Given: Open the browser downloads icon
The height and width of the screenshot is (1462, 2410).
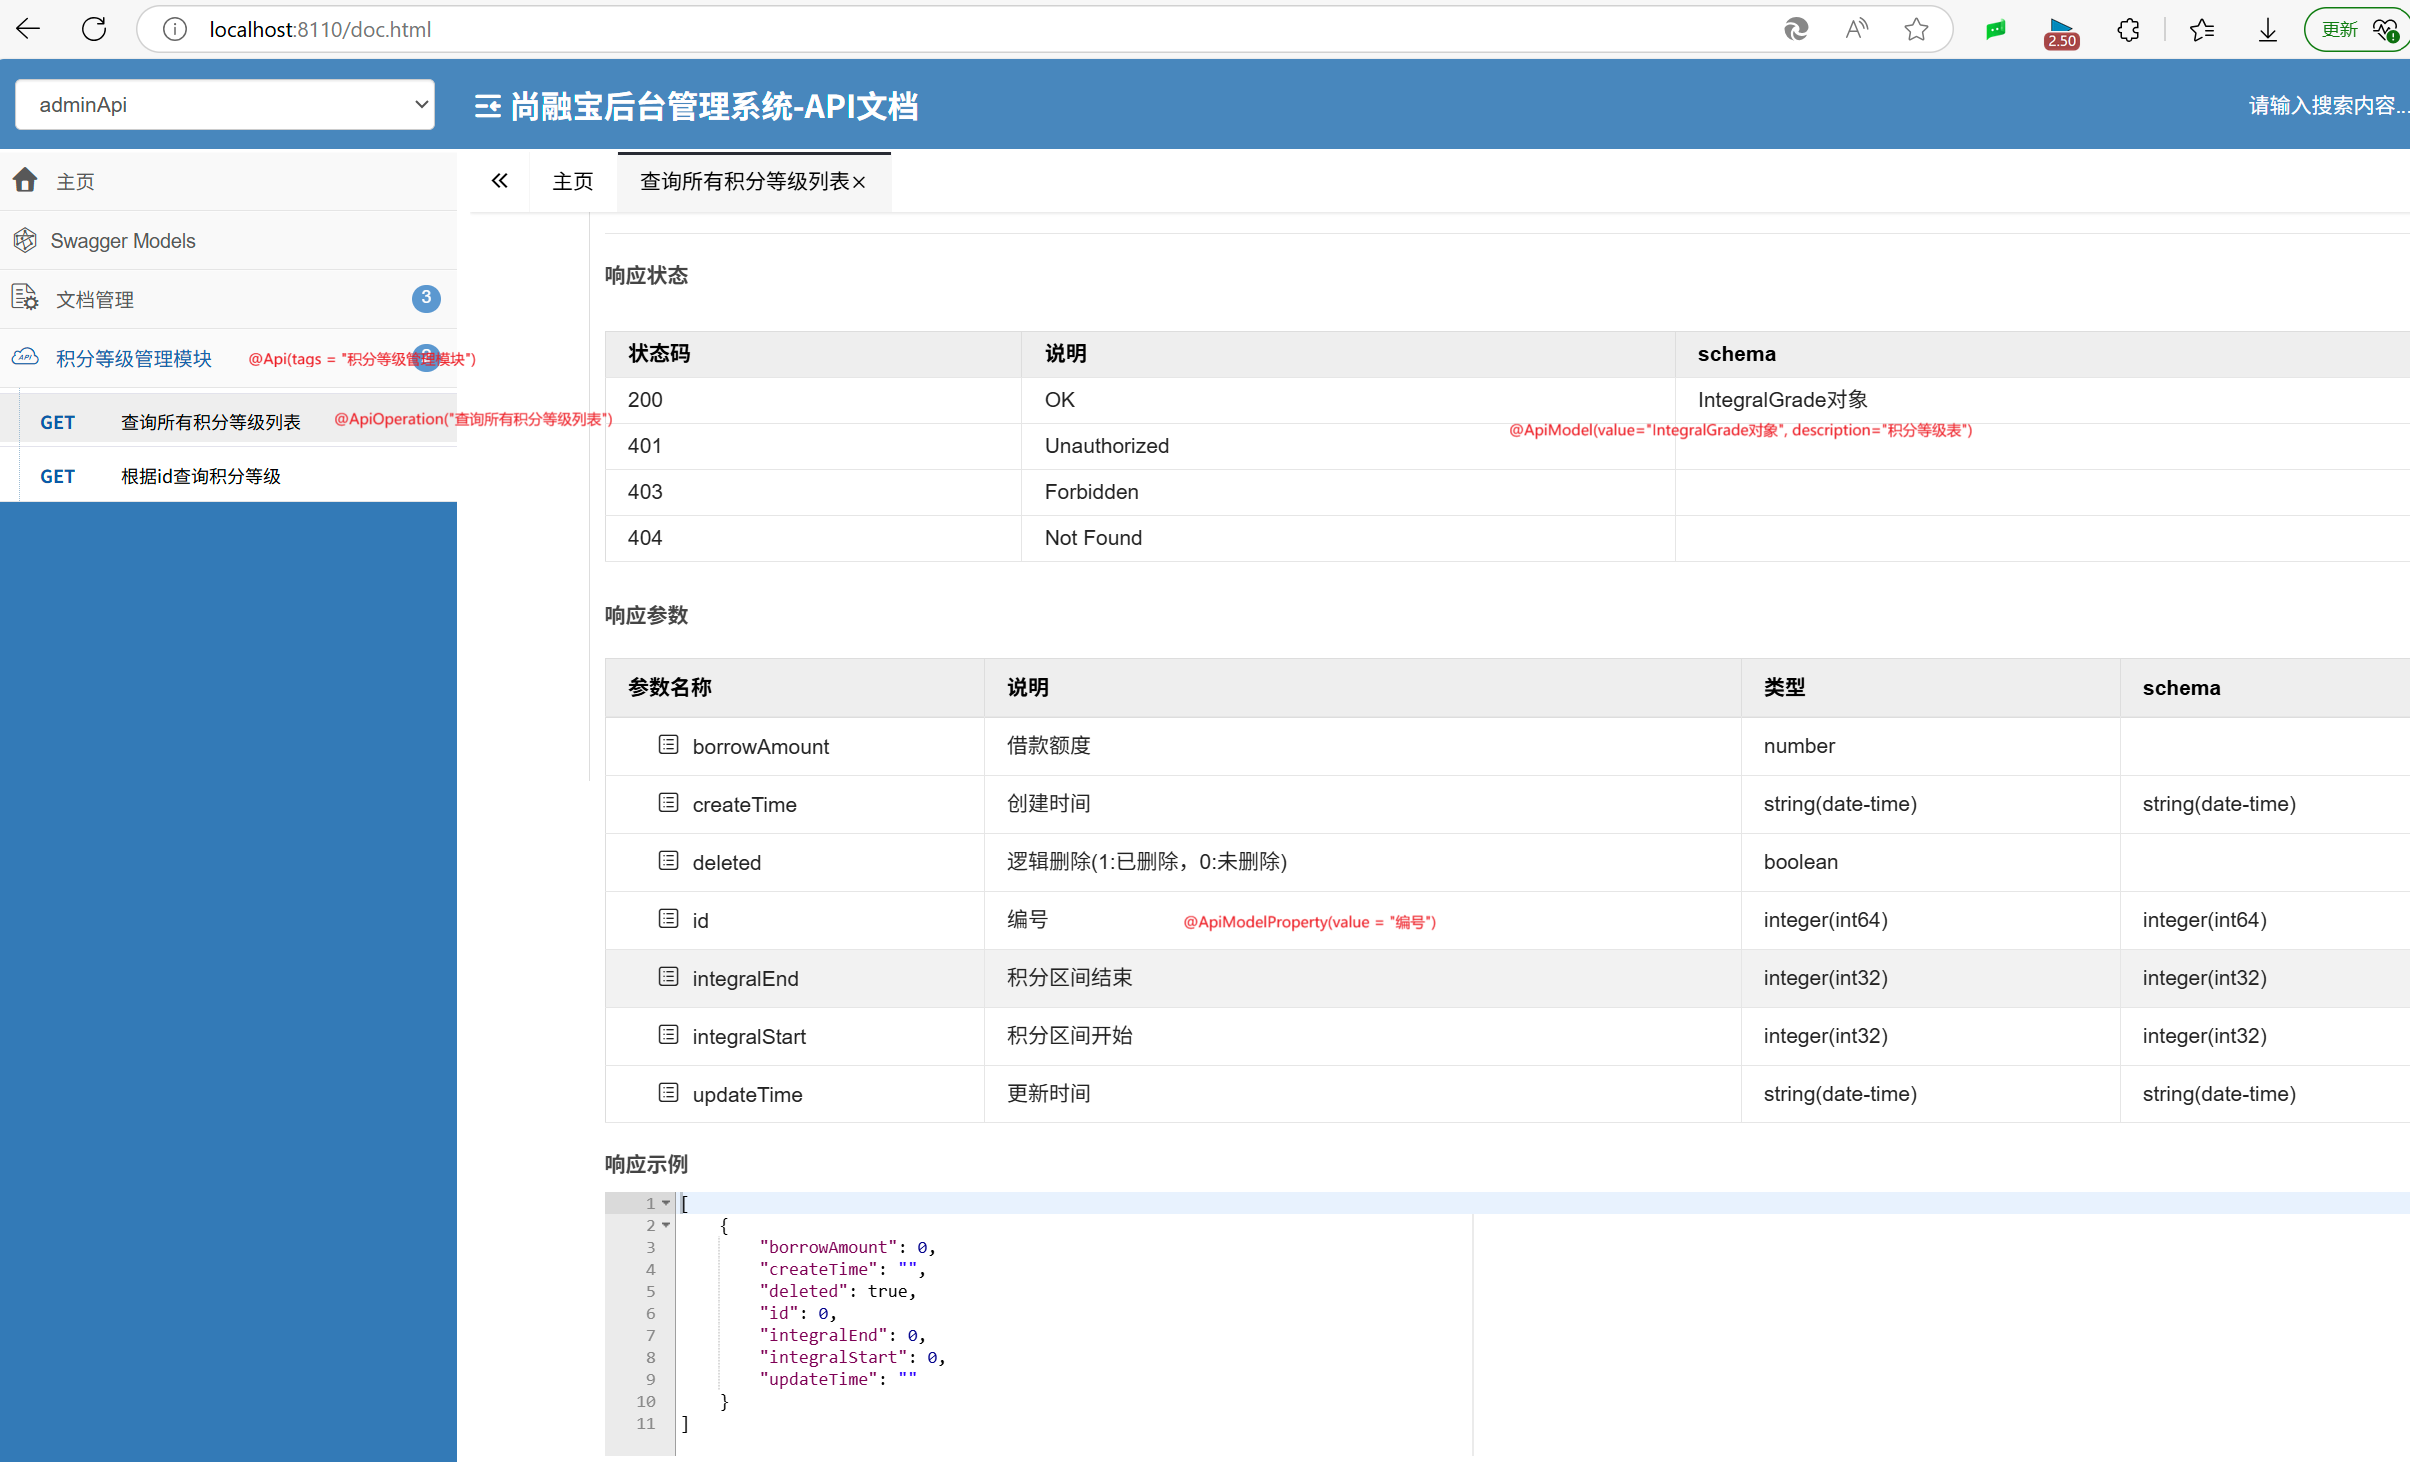Looking at the screenshot, I should [x=2267, y=30].
